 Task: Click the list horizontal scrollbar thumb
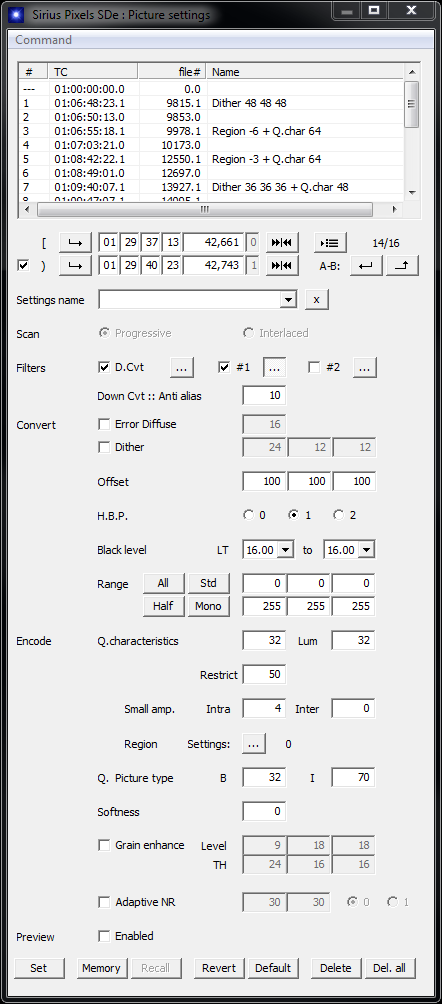coord(205,209)
